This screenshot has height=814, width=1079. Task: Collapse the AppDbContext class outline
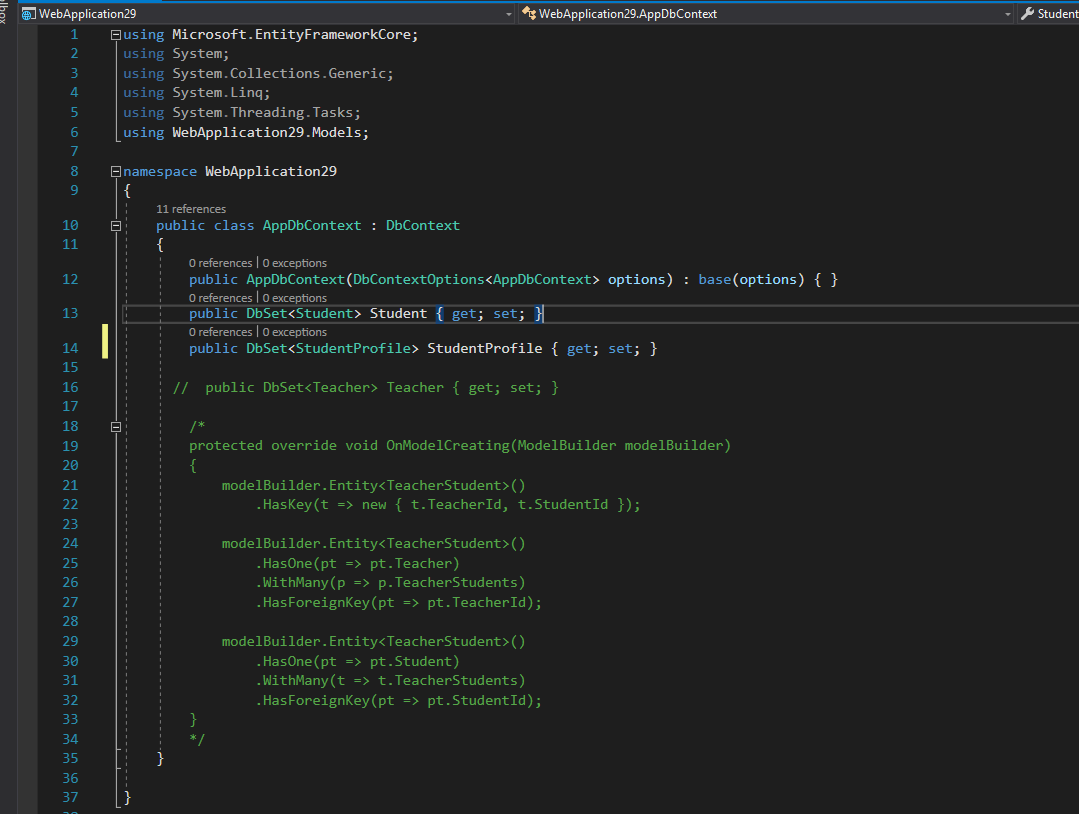(116, 226)
